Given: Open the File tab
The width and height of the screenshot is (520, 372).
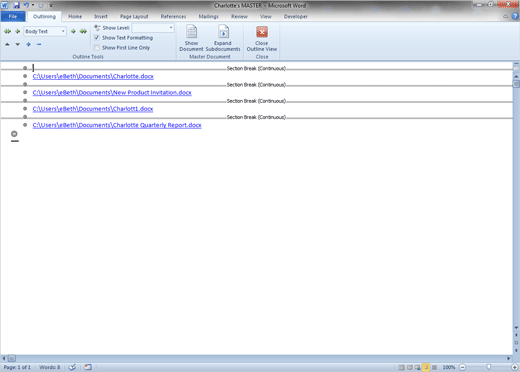Looking at the screenshot, I should click(x=13, y=16).
